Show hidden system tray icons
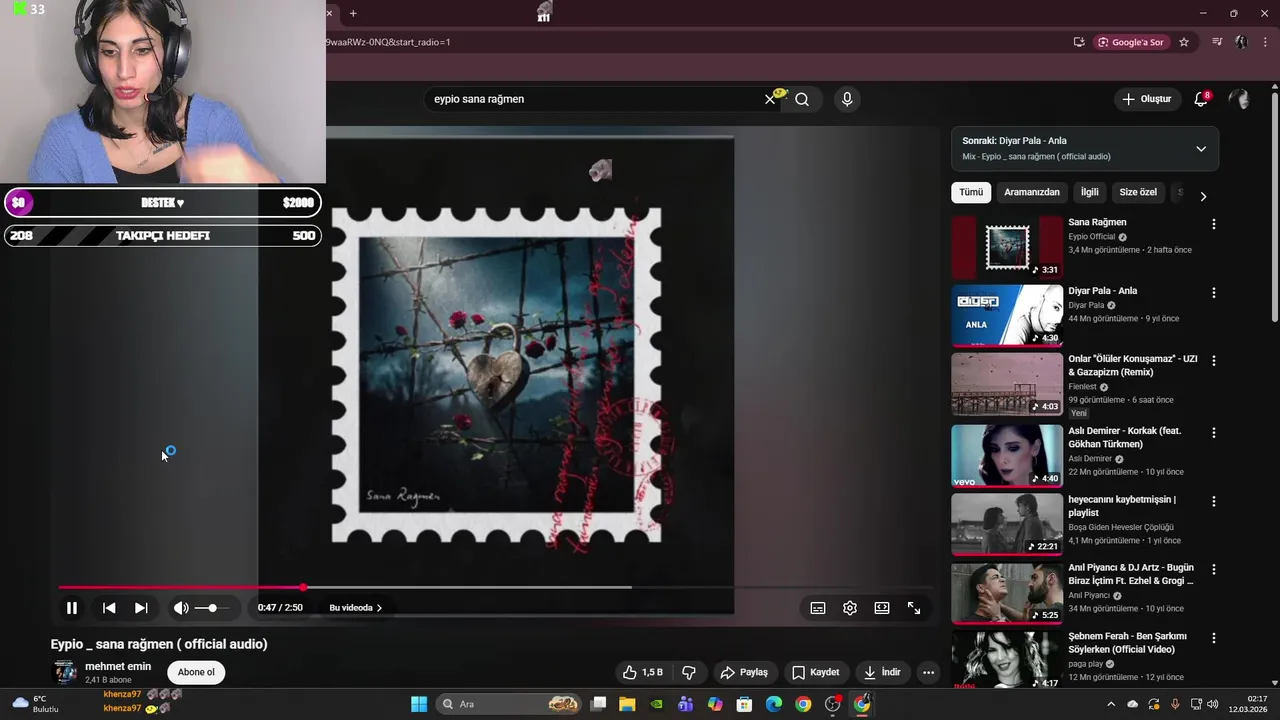Image resolution: width=1280 pixels, height=720 pixels. coord(1111,704)
